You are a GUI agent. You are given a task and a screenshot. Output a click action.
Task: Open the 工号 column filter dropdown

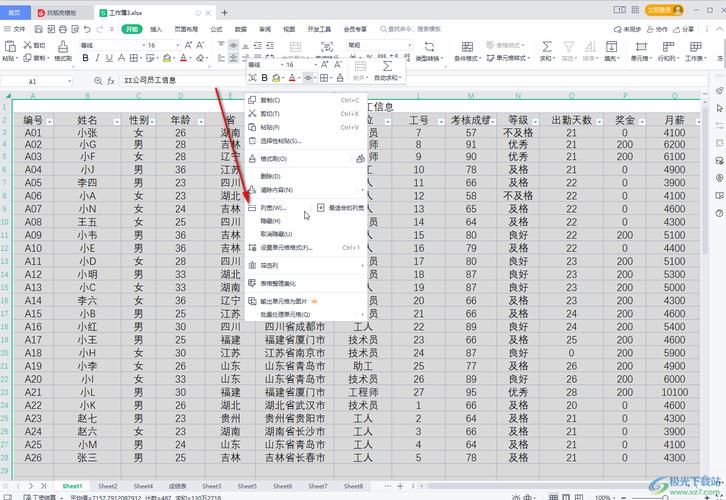441,121
